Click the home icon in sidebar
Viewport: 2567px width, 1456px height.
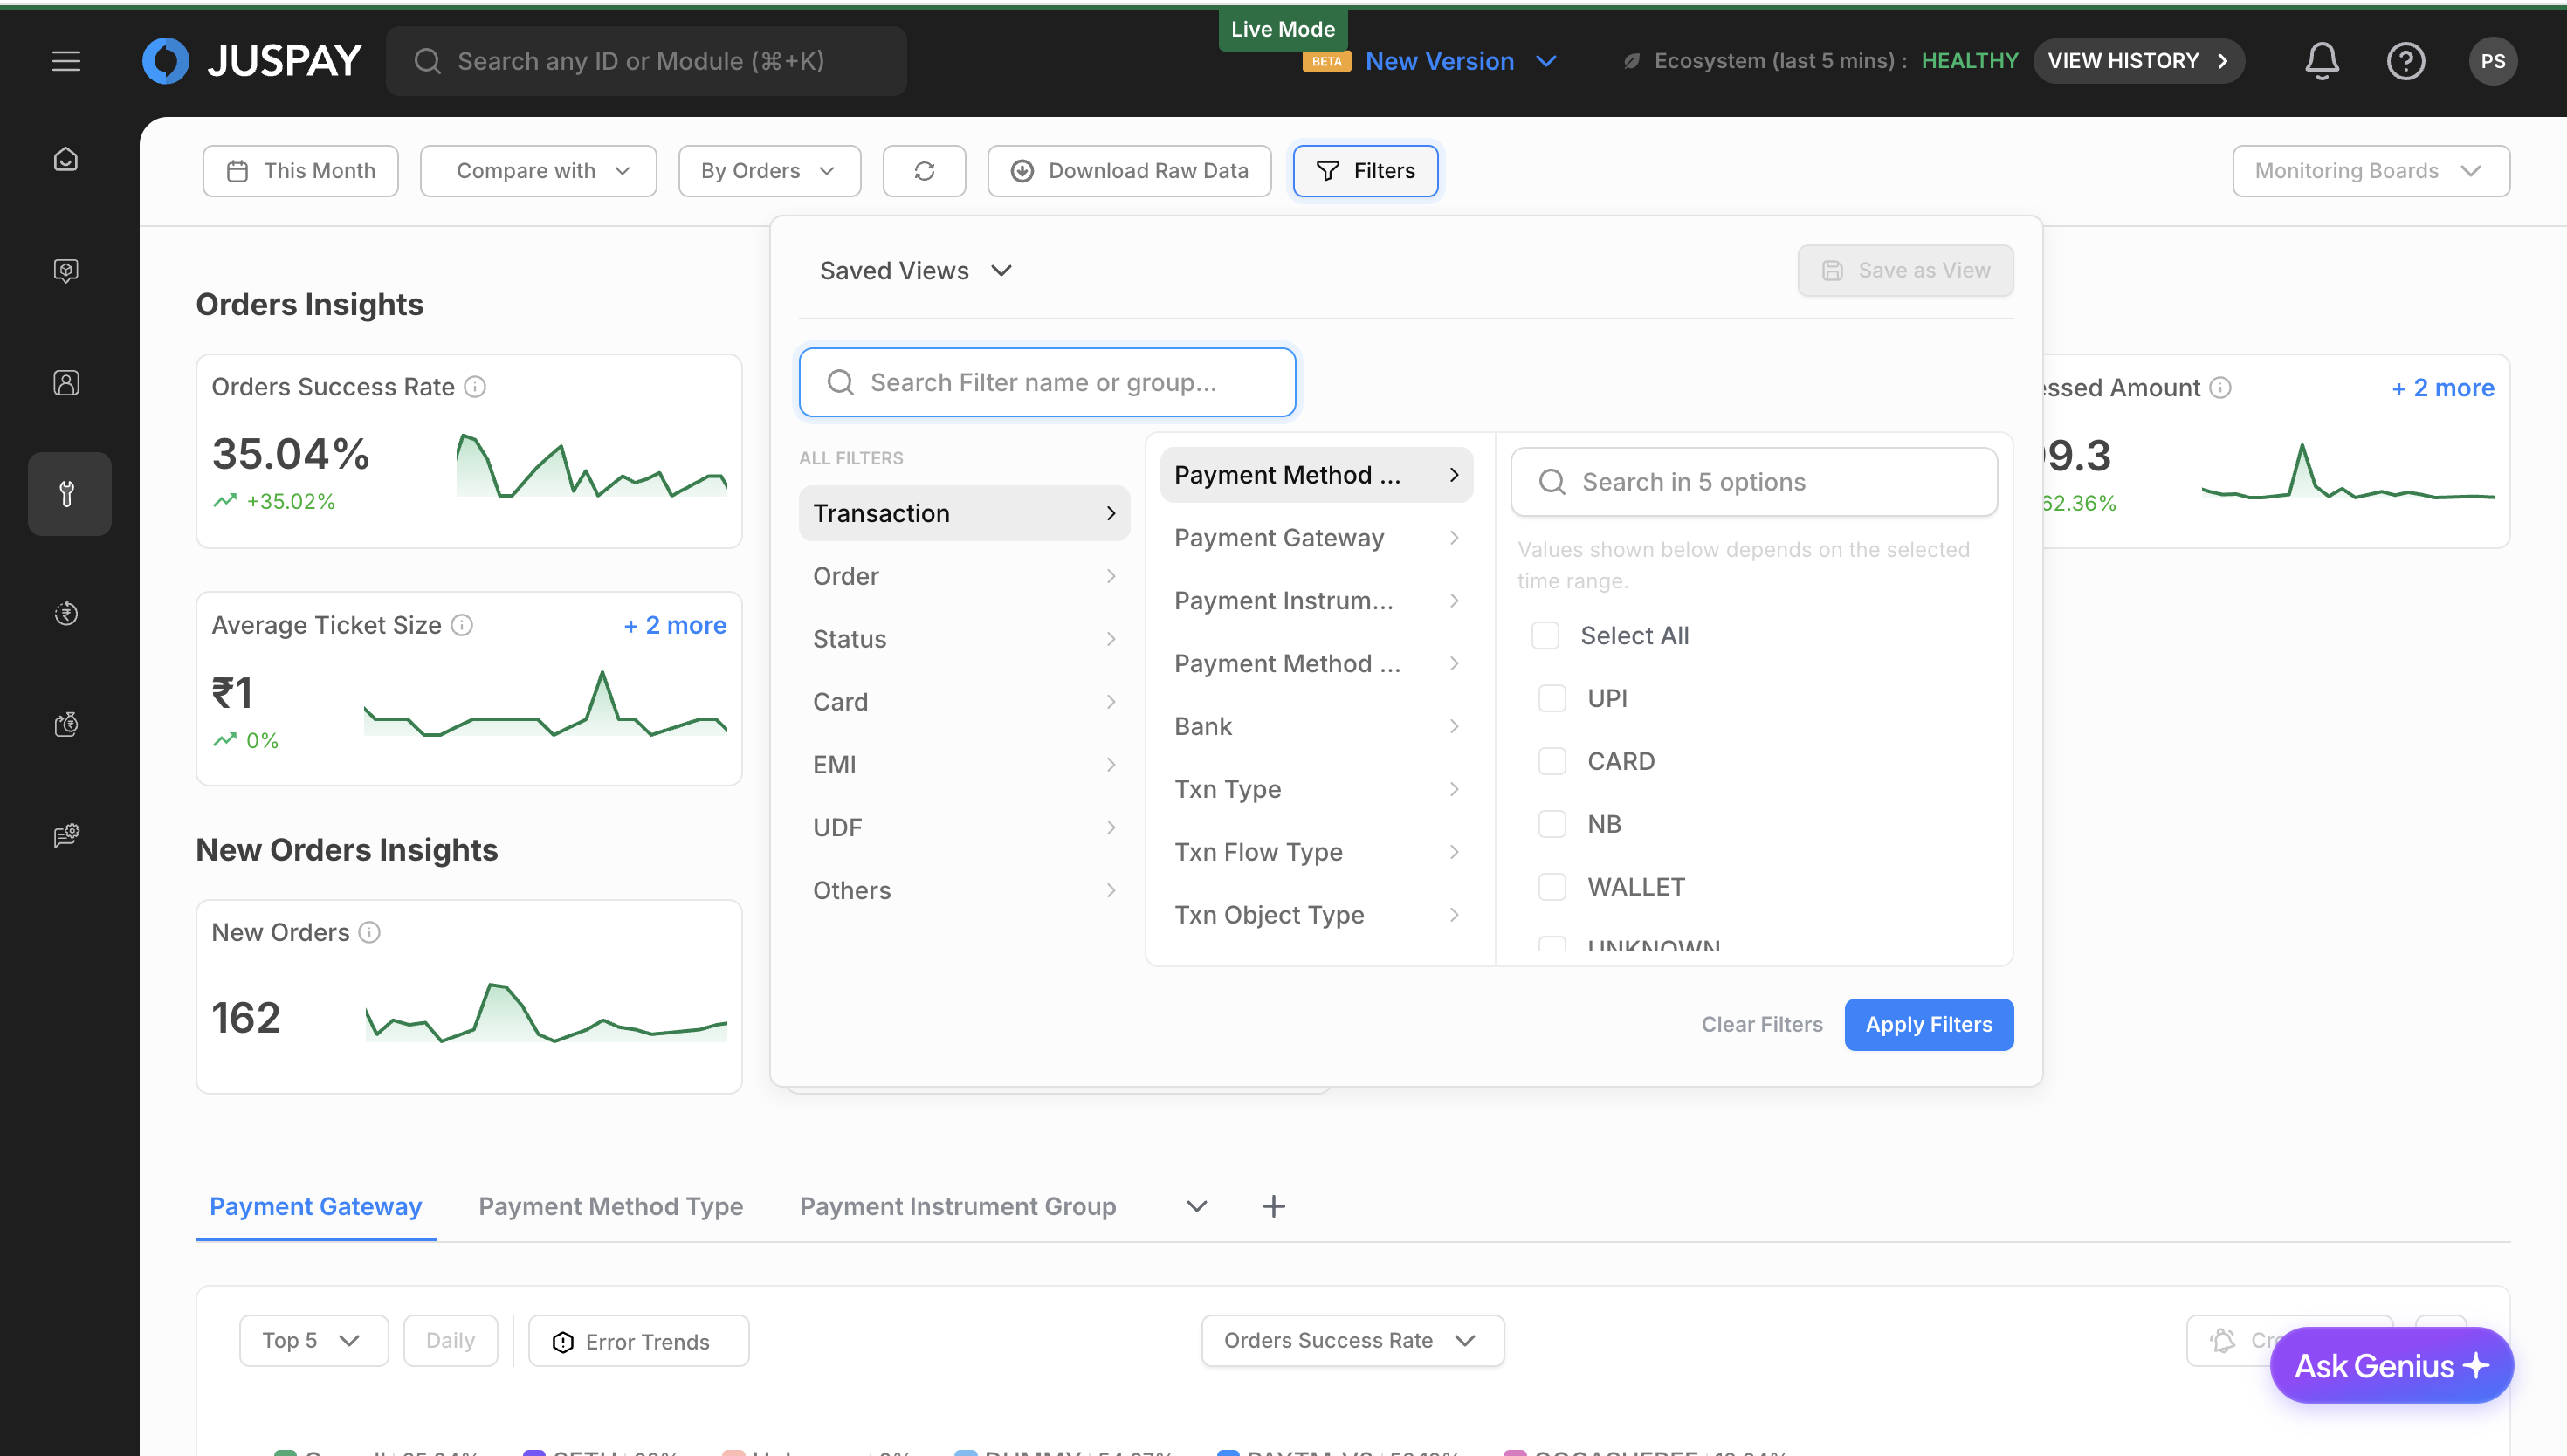(66, 160)
